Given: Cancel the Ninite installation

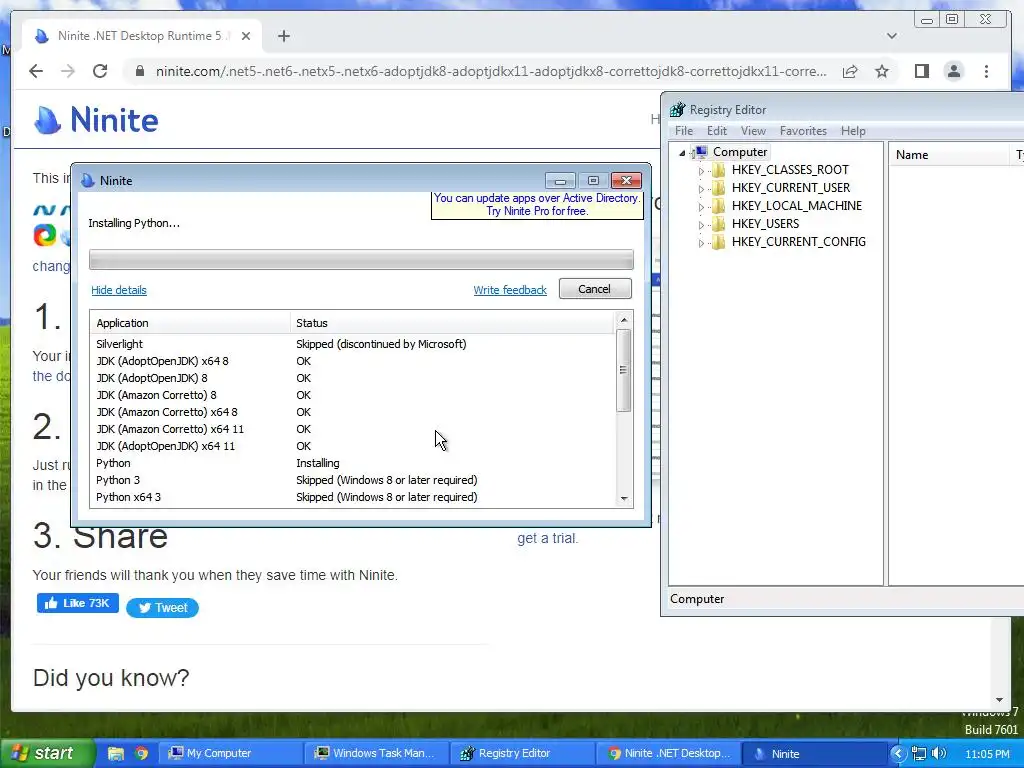Looking at the screenshot, I should pyautogui.click(x=595, y=289).
